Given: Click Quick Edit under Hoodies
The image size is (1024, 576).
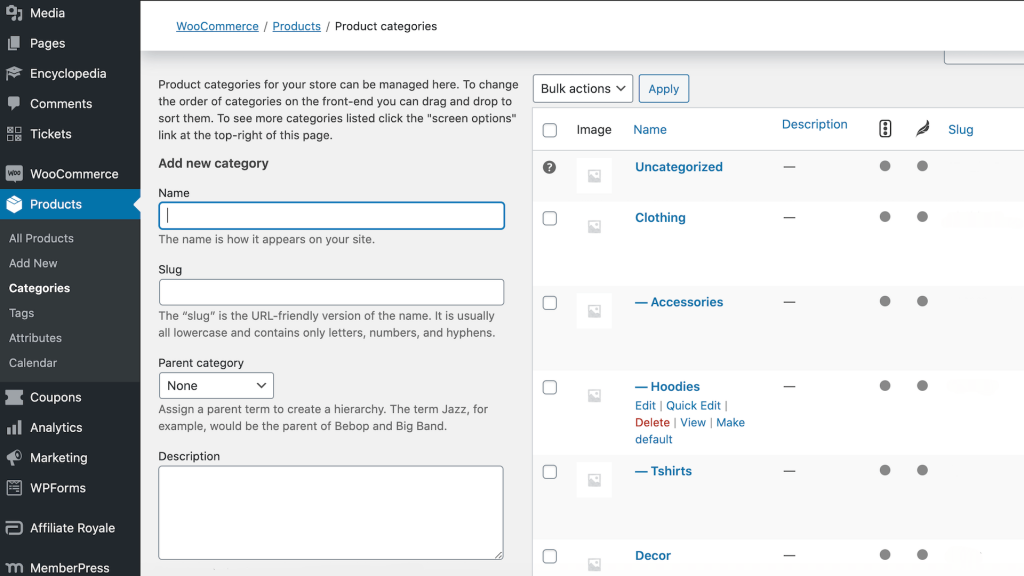Looking at the screenshot, I should tap(693, 405).
